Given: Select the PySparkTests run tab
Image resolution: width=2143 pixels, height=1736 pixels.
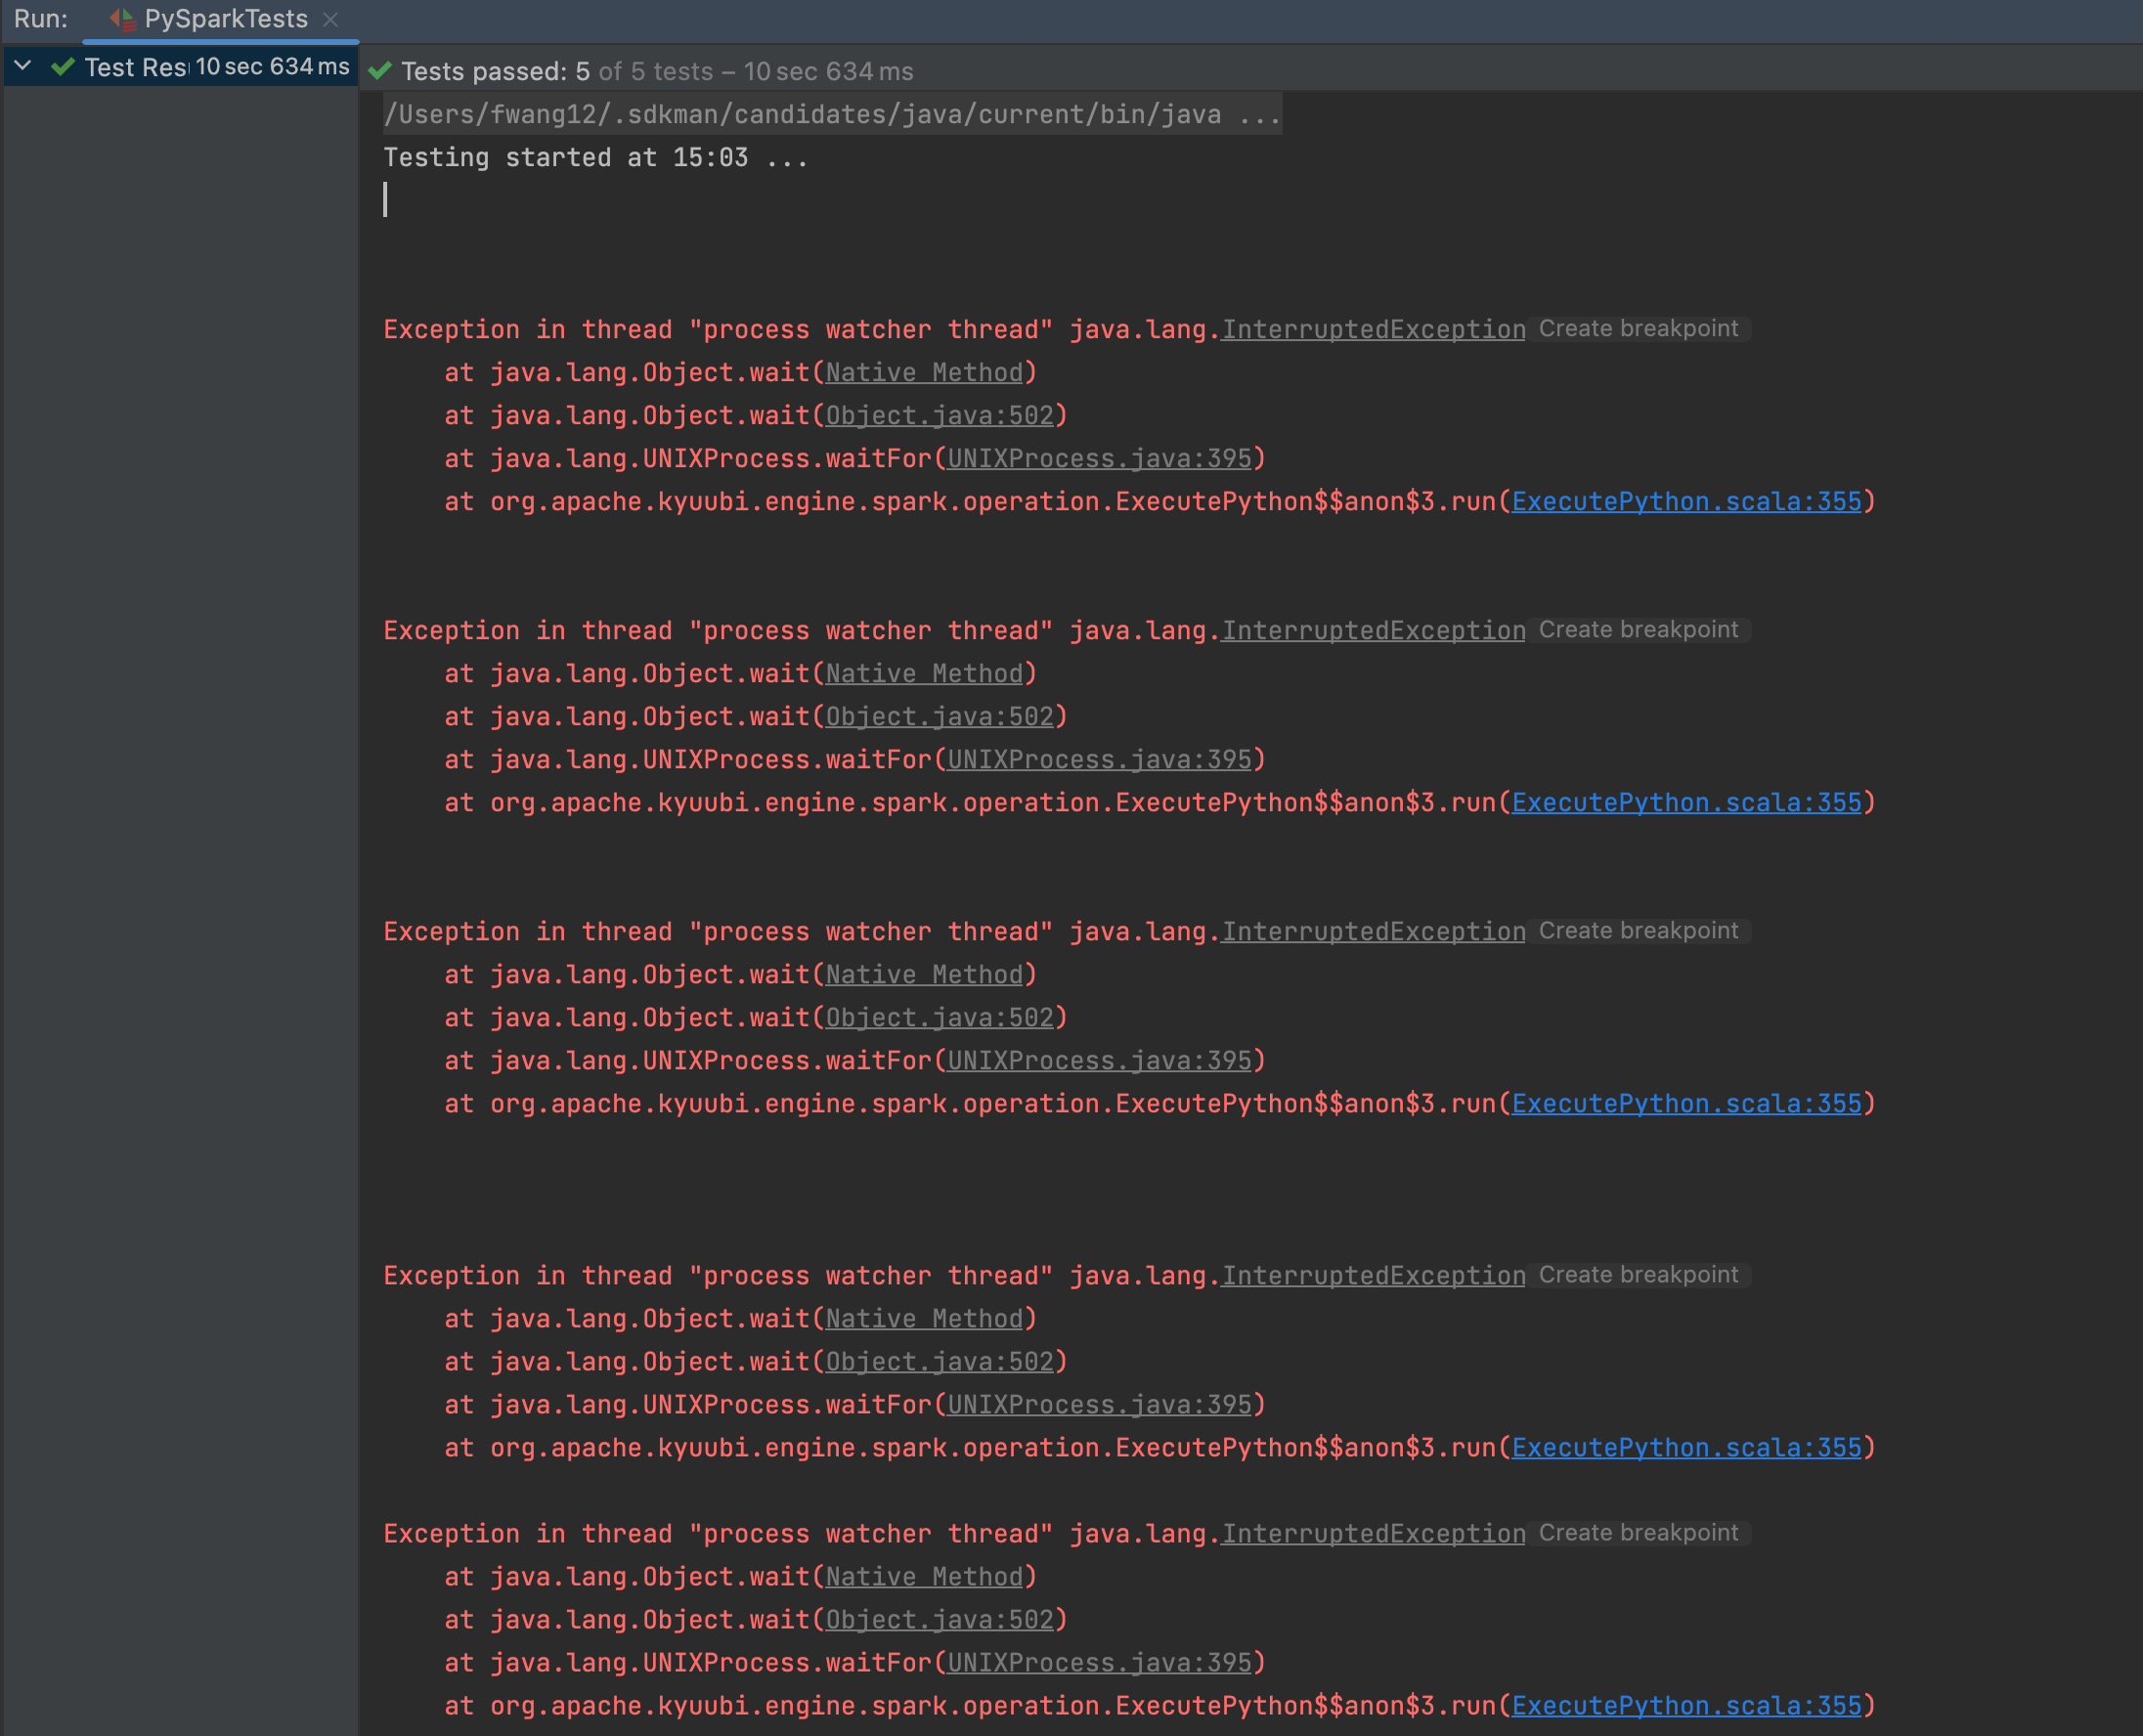Looking at the screenshot, I should tap(225, 19).
